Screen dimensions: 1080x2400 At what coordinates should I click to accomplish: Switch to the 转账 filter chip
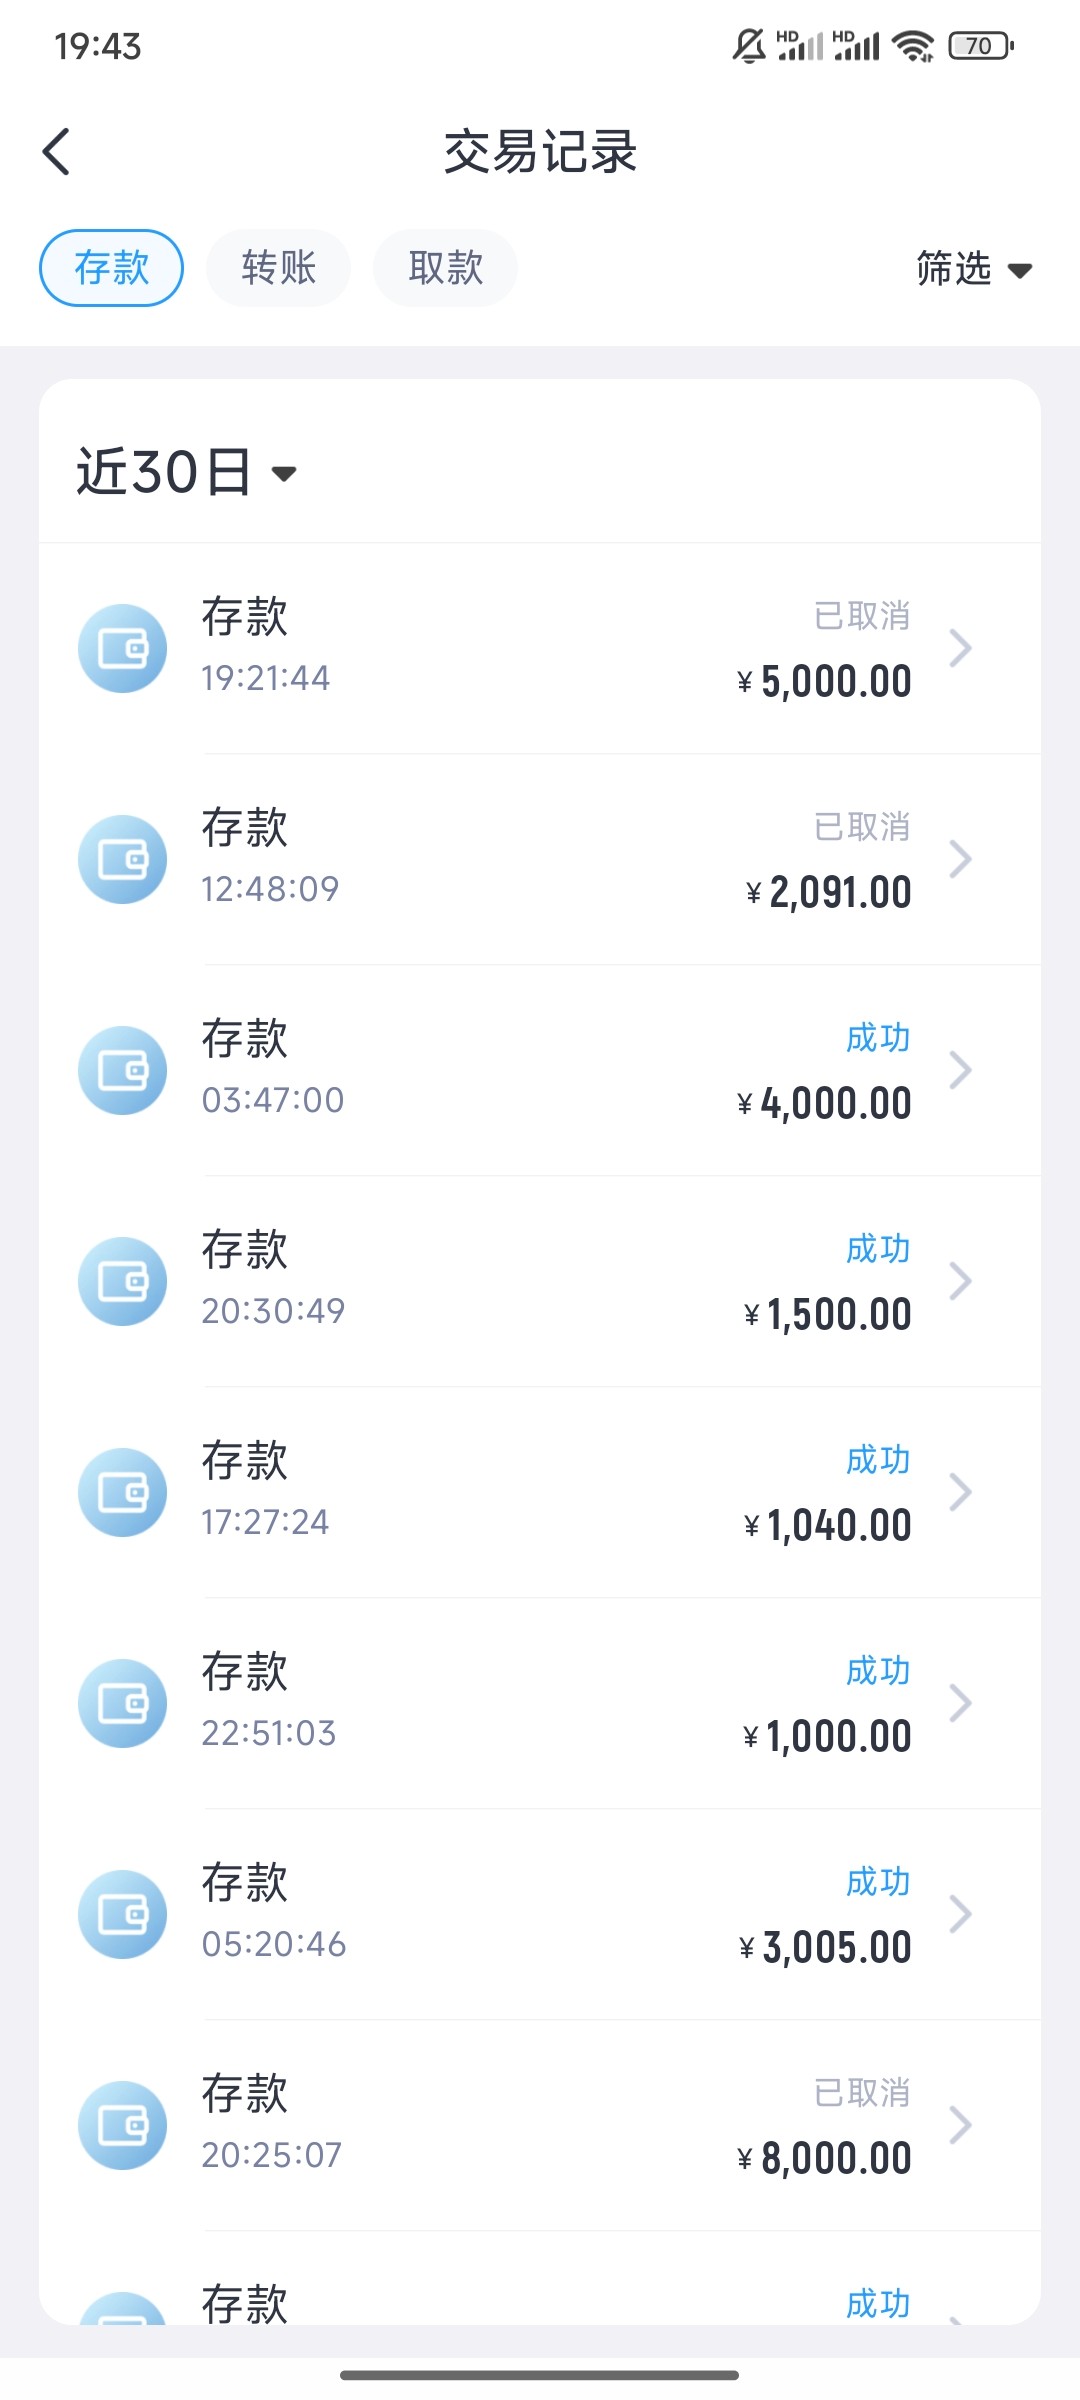(278, 268)
